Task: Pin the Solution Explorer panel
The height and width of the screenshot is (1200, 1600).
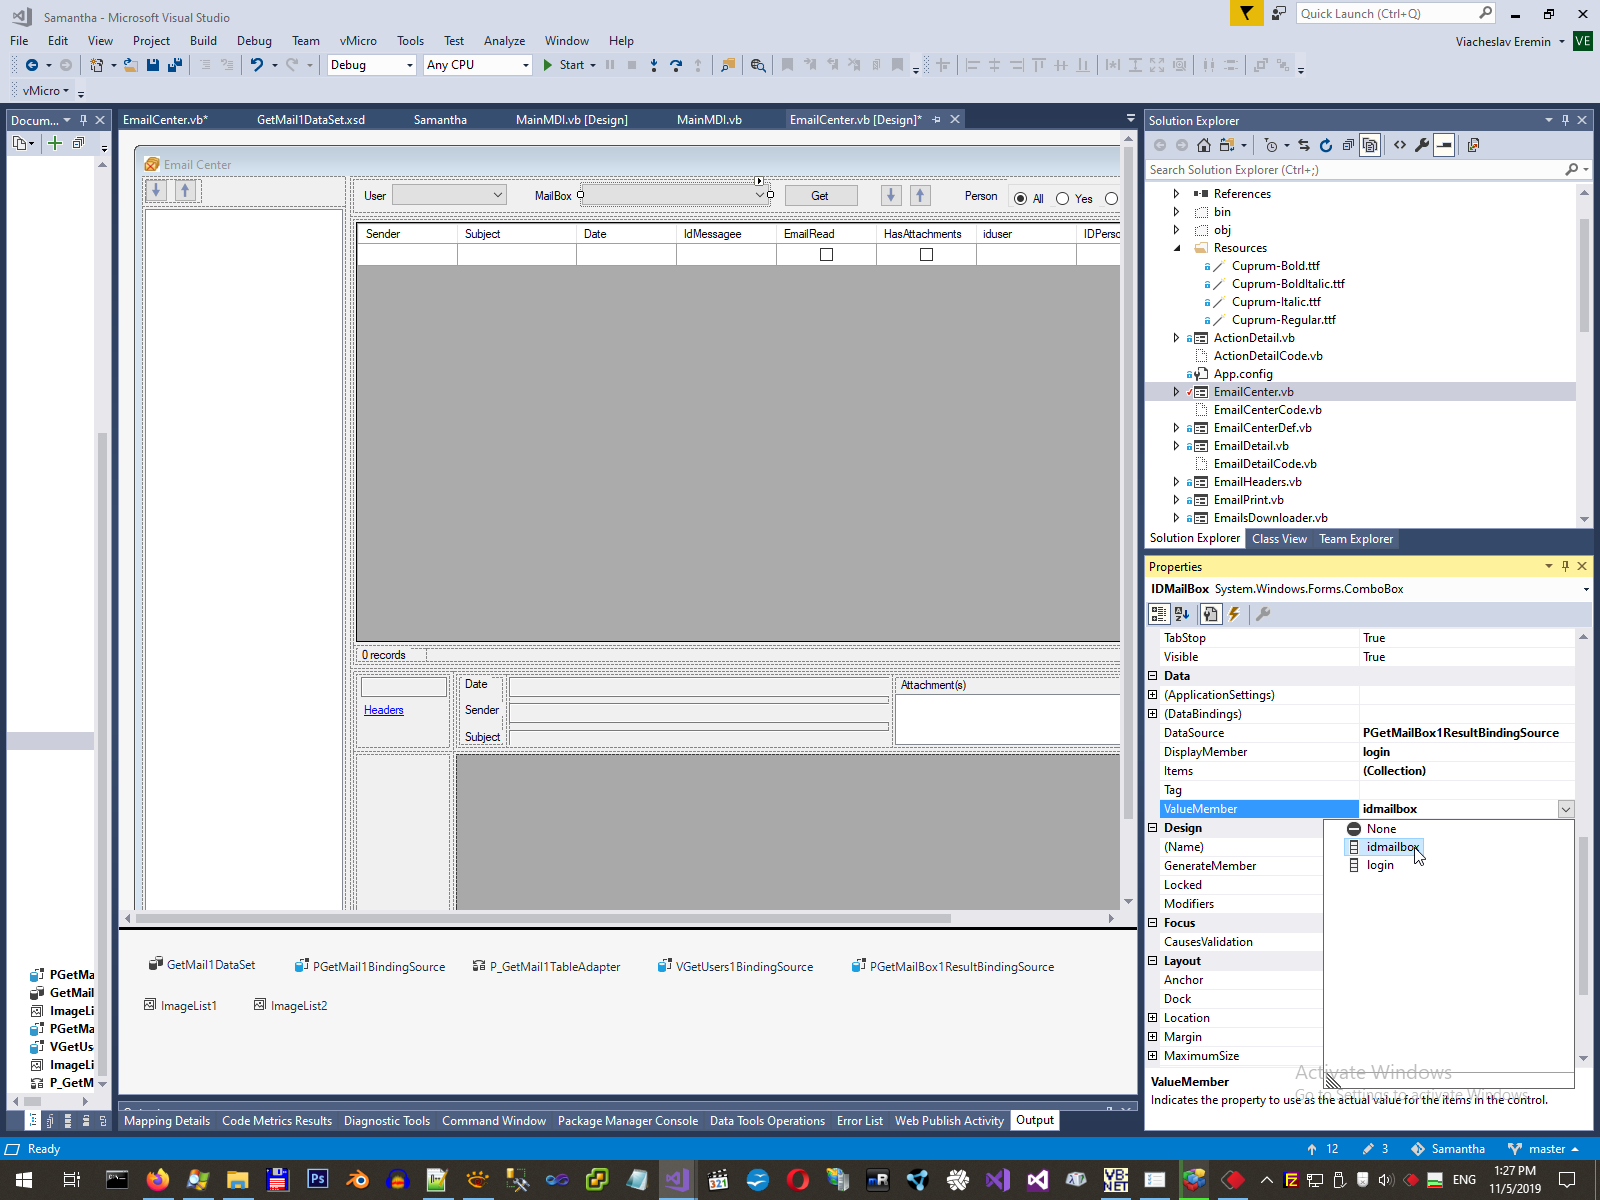Action: tap(1565, 120)
